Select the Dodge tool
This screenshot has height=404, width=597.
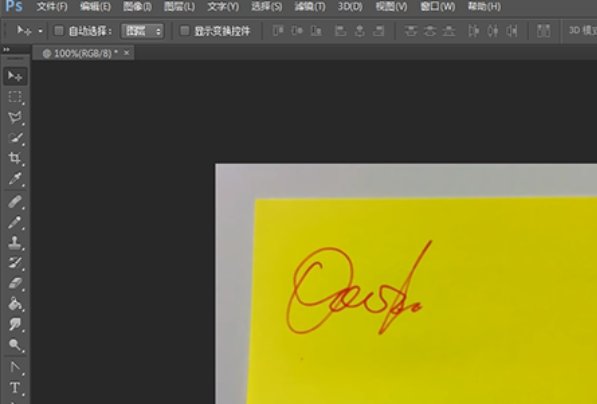click(x=15, y=345)
